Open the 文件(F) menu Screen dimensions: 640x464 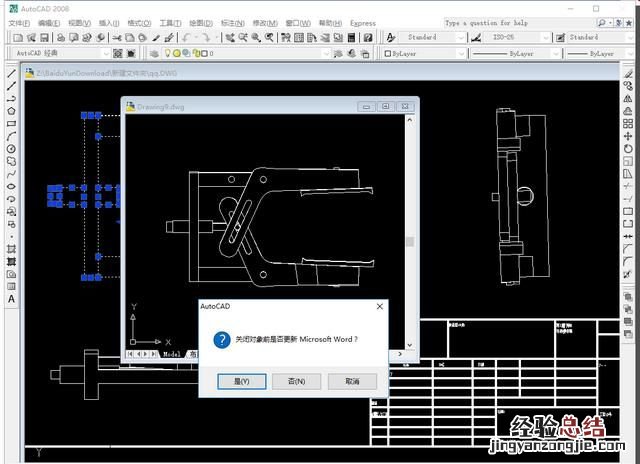[x=19, y=23]
